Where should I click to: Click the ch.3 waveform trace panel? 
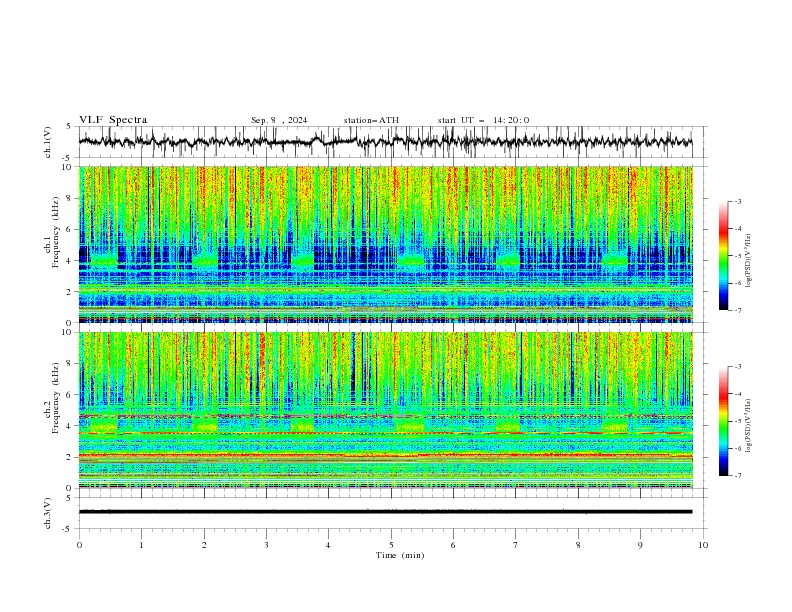(x=393, y=513)
